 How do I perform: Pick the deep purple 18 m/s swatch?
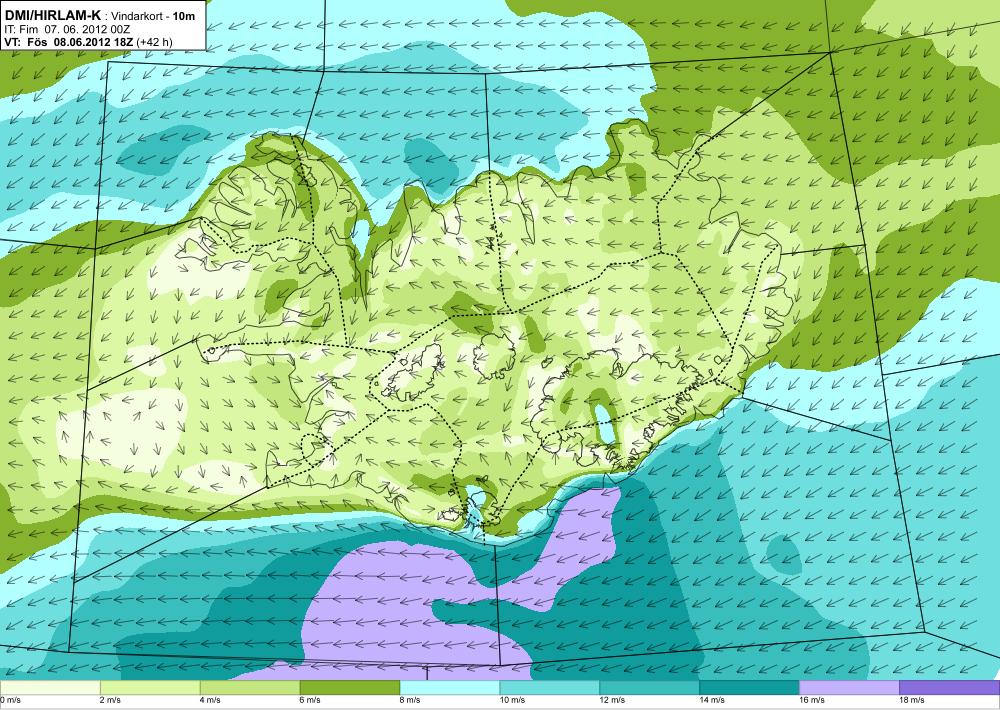(950, 688)
